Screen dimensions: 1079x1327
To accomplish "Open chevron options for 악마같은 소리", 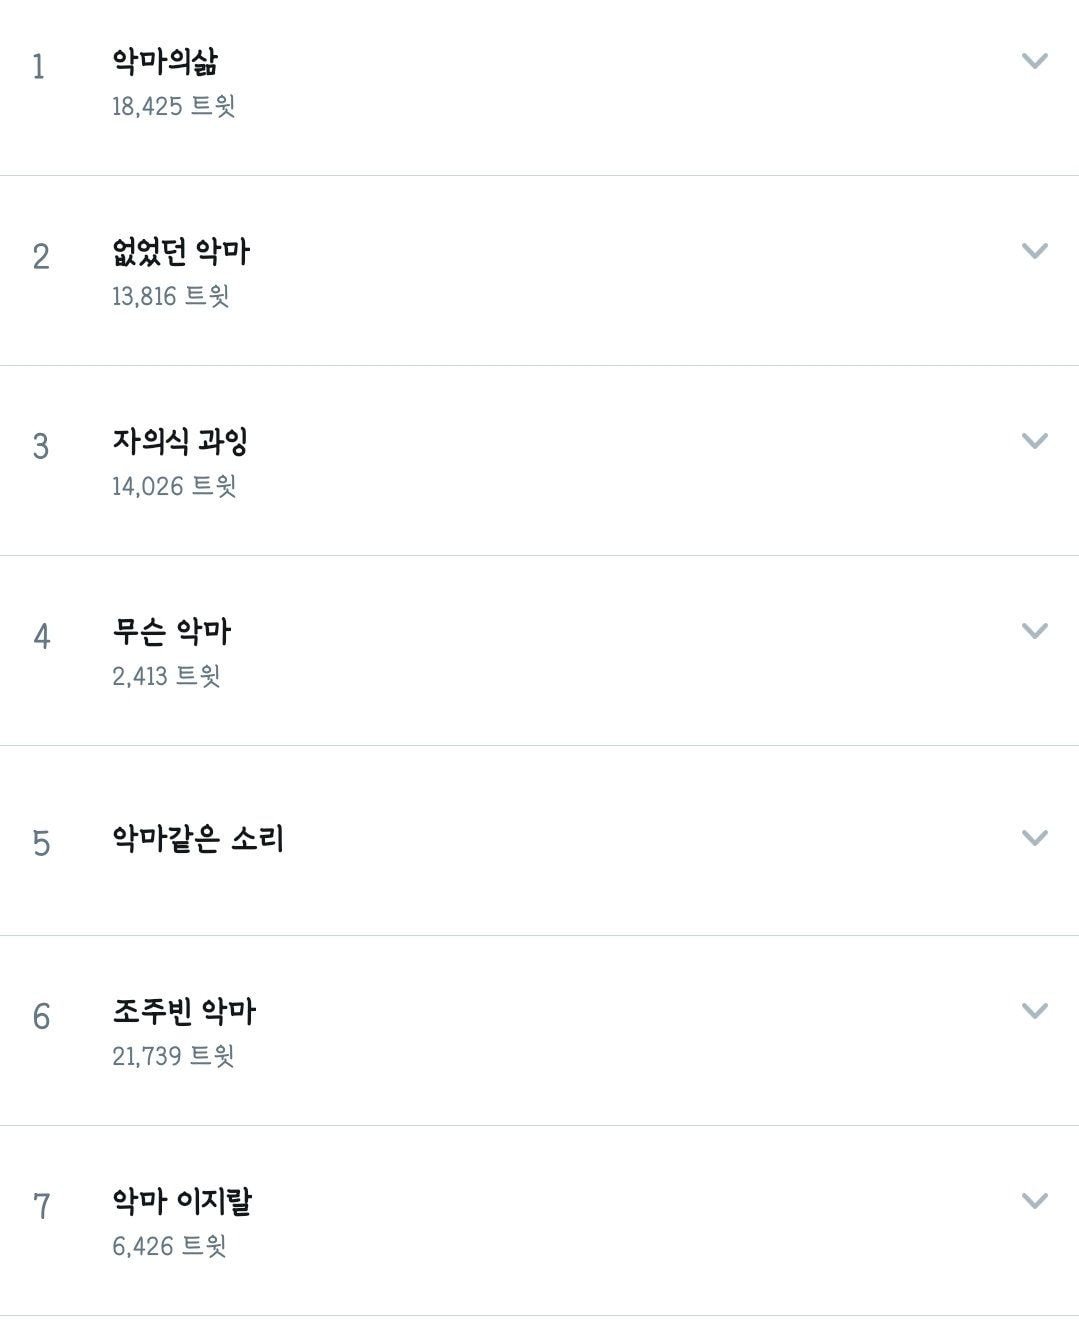I will (1034, 838).
